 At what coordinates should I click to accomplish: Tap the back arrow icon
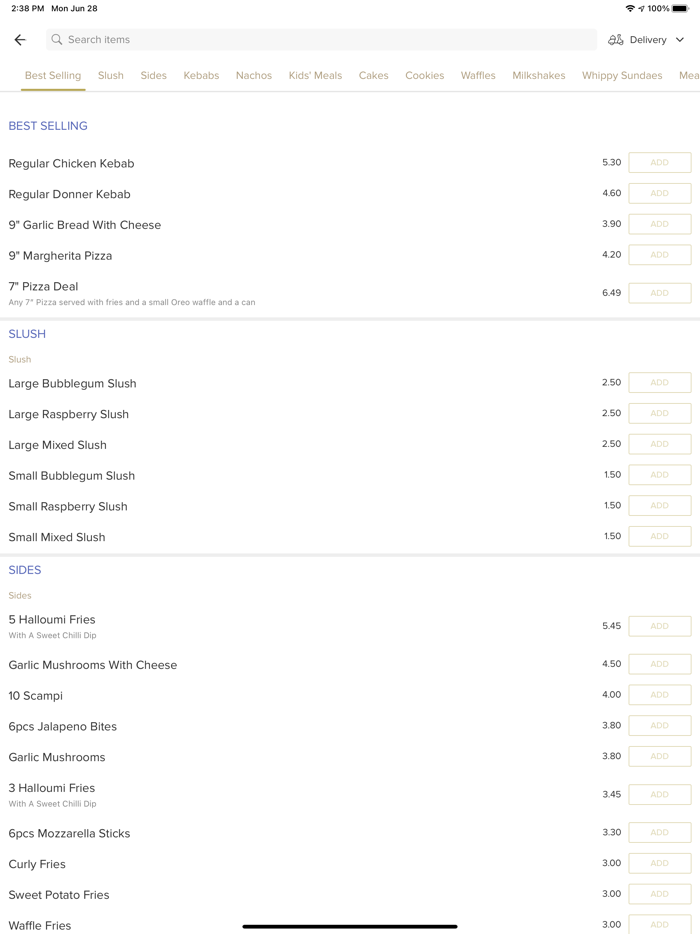(x=20, y=40)
